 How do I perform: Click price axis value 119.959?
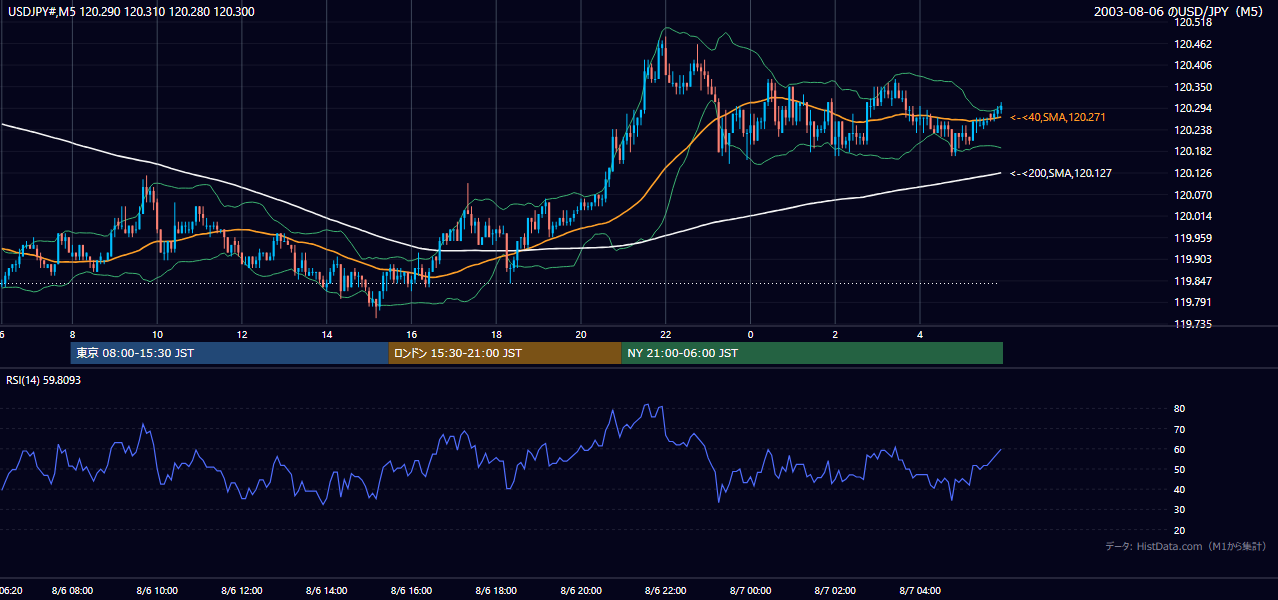coord(1193,238)
